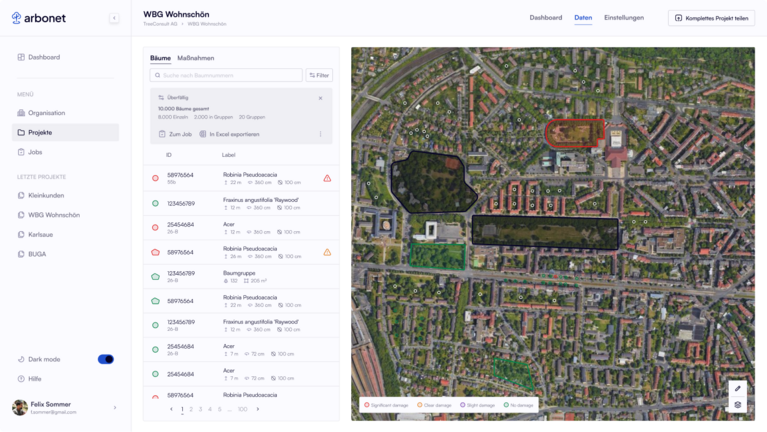Click No damage legend entry
767x432 pixels.
(x=519, y=405)
